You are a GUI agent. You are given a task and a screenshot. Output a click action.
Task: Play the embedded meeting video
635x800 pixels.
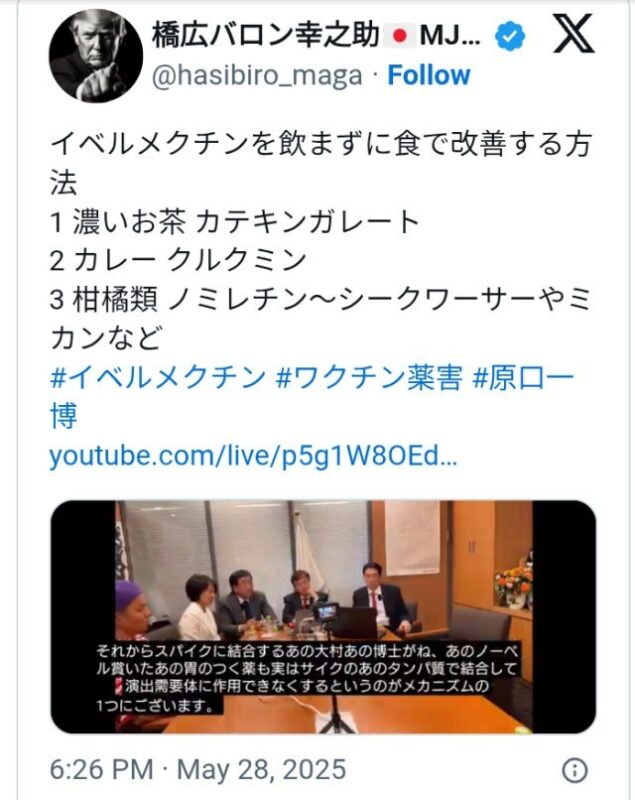[x=323, y=616]
